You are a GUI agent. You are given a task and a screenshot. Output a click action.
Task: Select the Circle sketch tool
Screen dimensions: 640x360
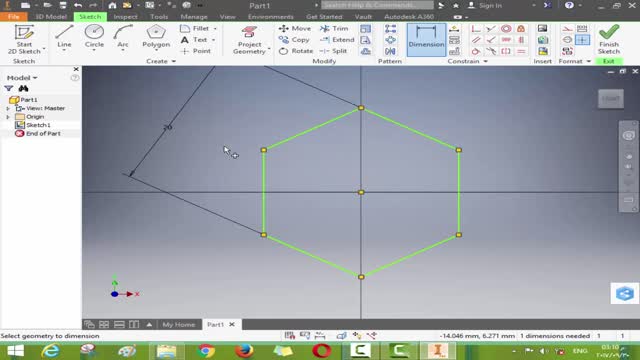click(x=94, y=37)
